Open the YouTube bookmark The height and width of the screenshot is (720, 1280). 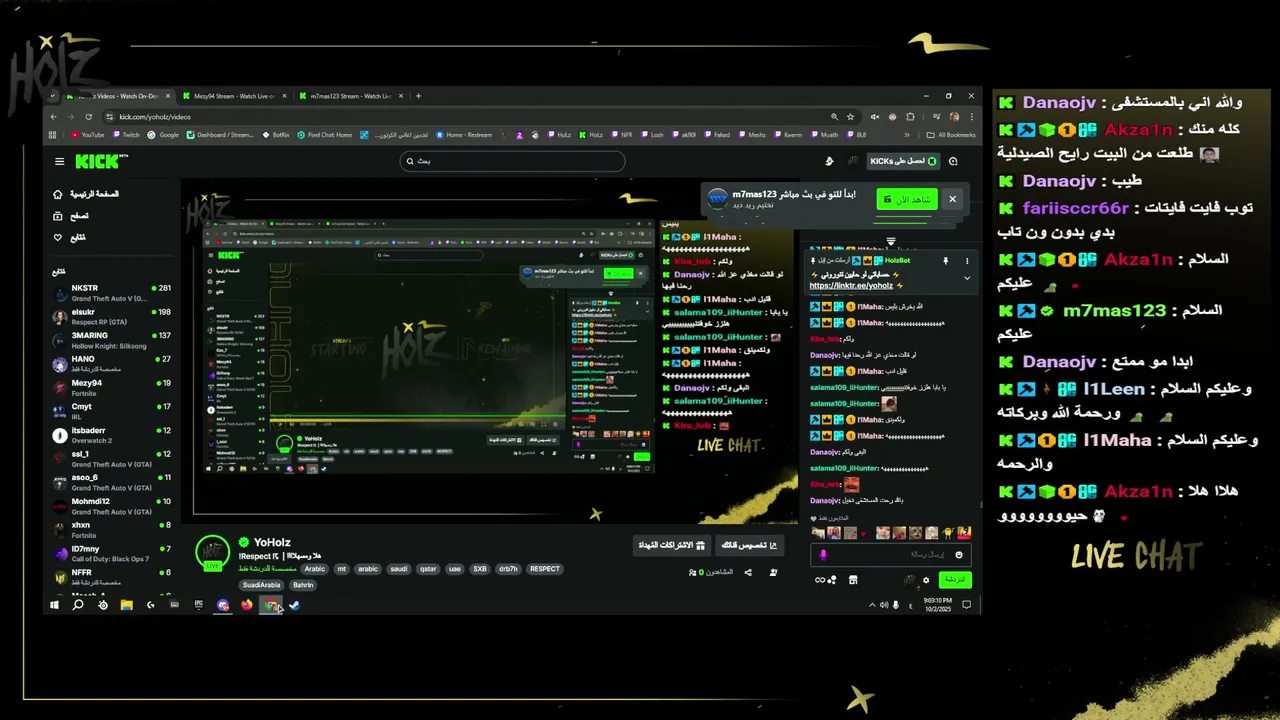click(87, 135)
